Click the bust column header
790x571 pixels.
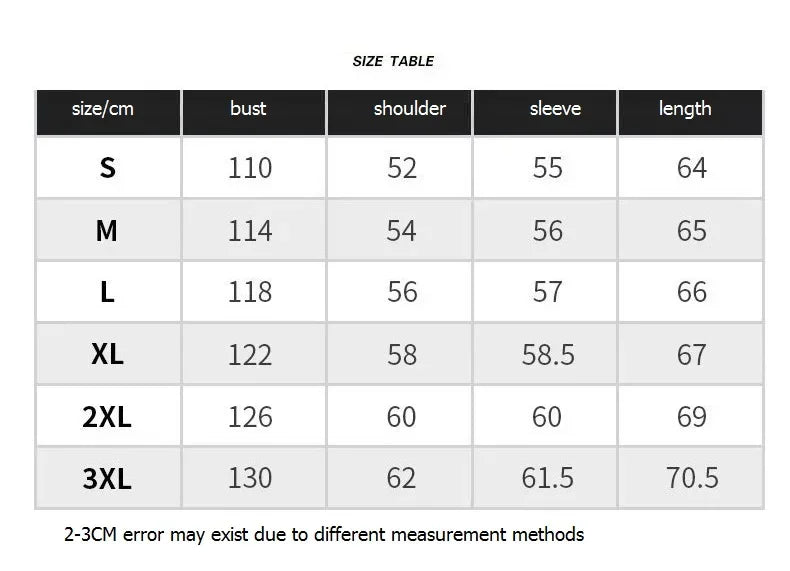point(248,109)
